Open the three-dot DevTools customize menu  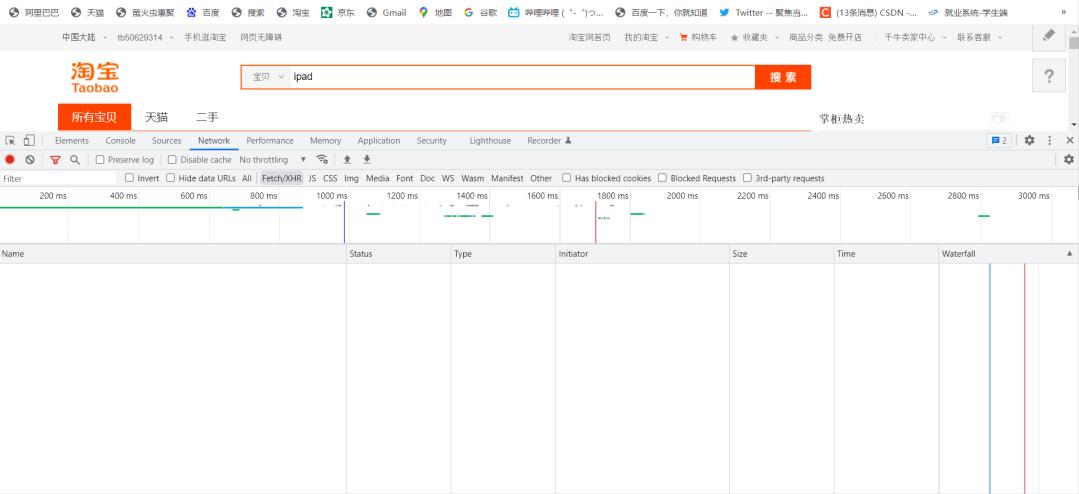1050,141
